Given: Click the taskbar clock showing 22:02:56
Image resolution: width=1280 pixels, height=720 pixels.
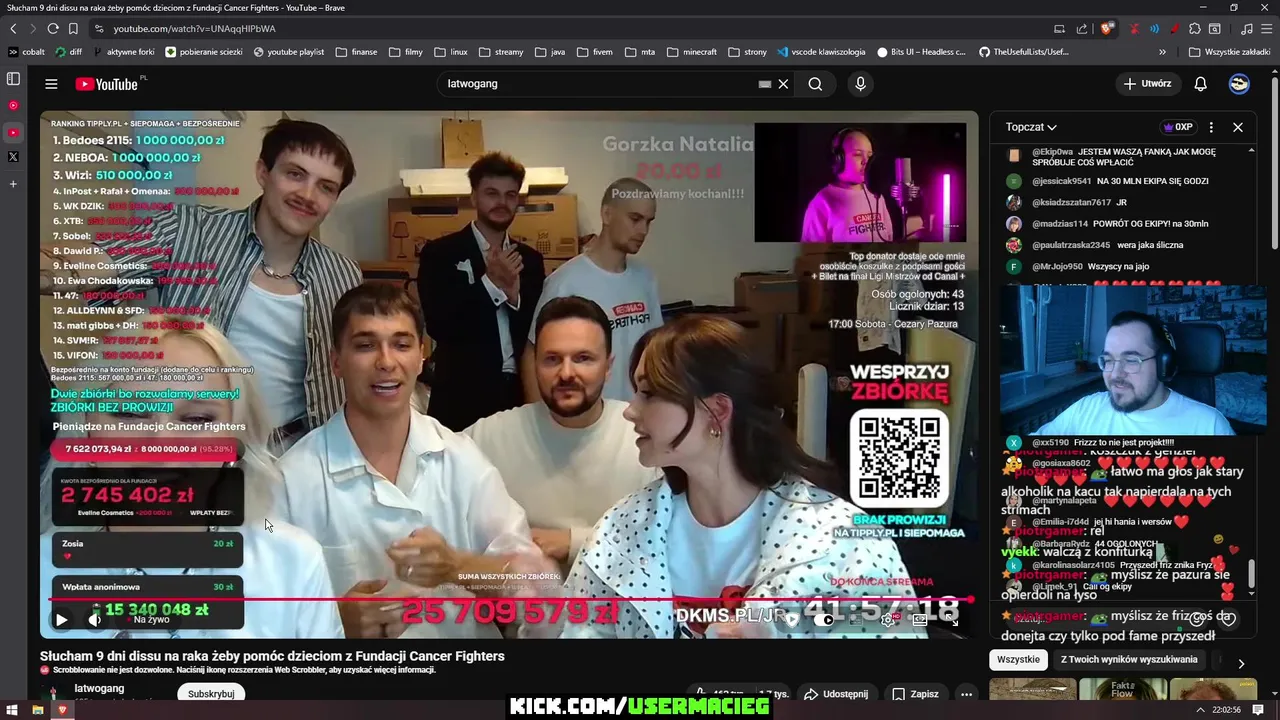Looking at the screenshot, I should 1226,710.
